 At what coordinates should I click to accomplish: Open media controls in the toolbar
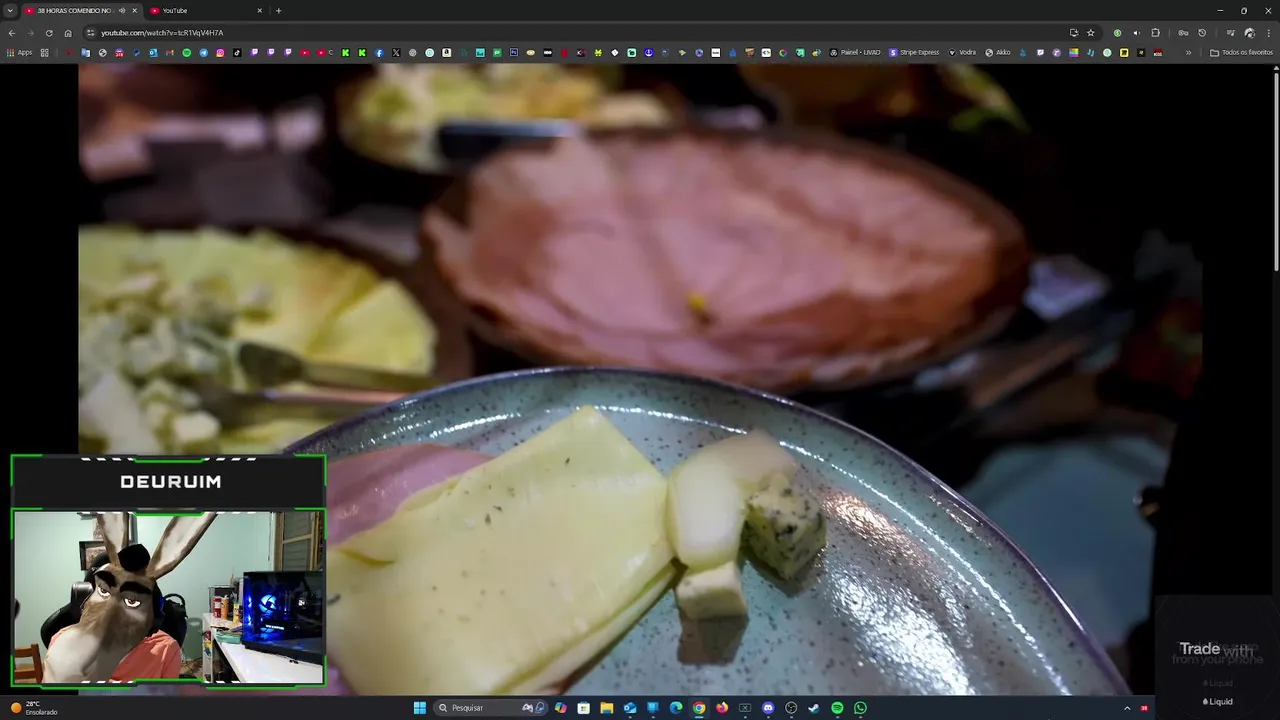[1231, 32]
